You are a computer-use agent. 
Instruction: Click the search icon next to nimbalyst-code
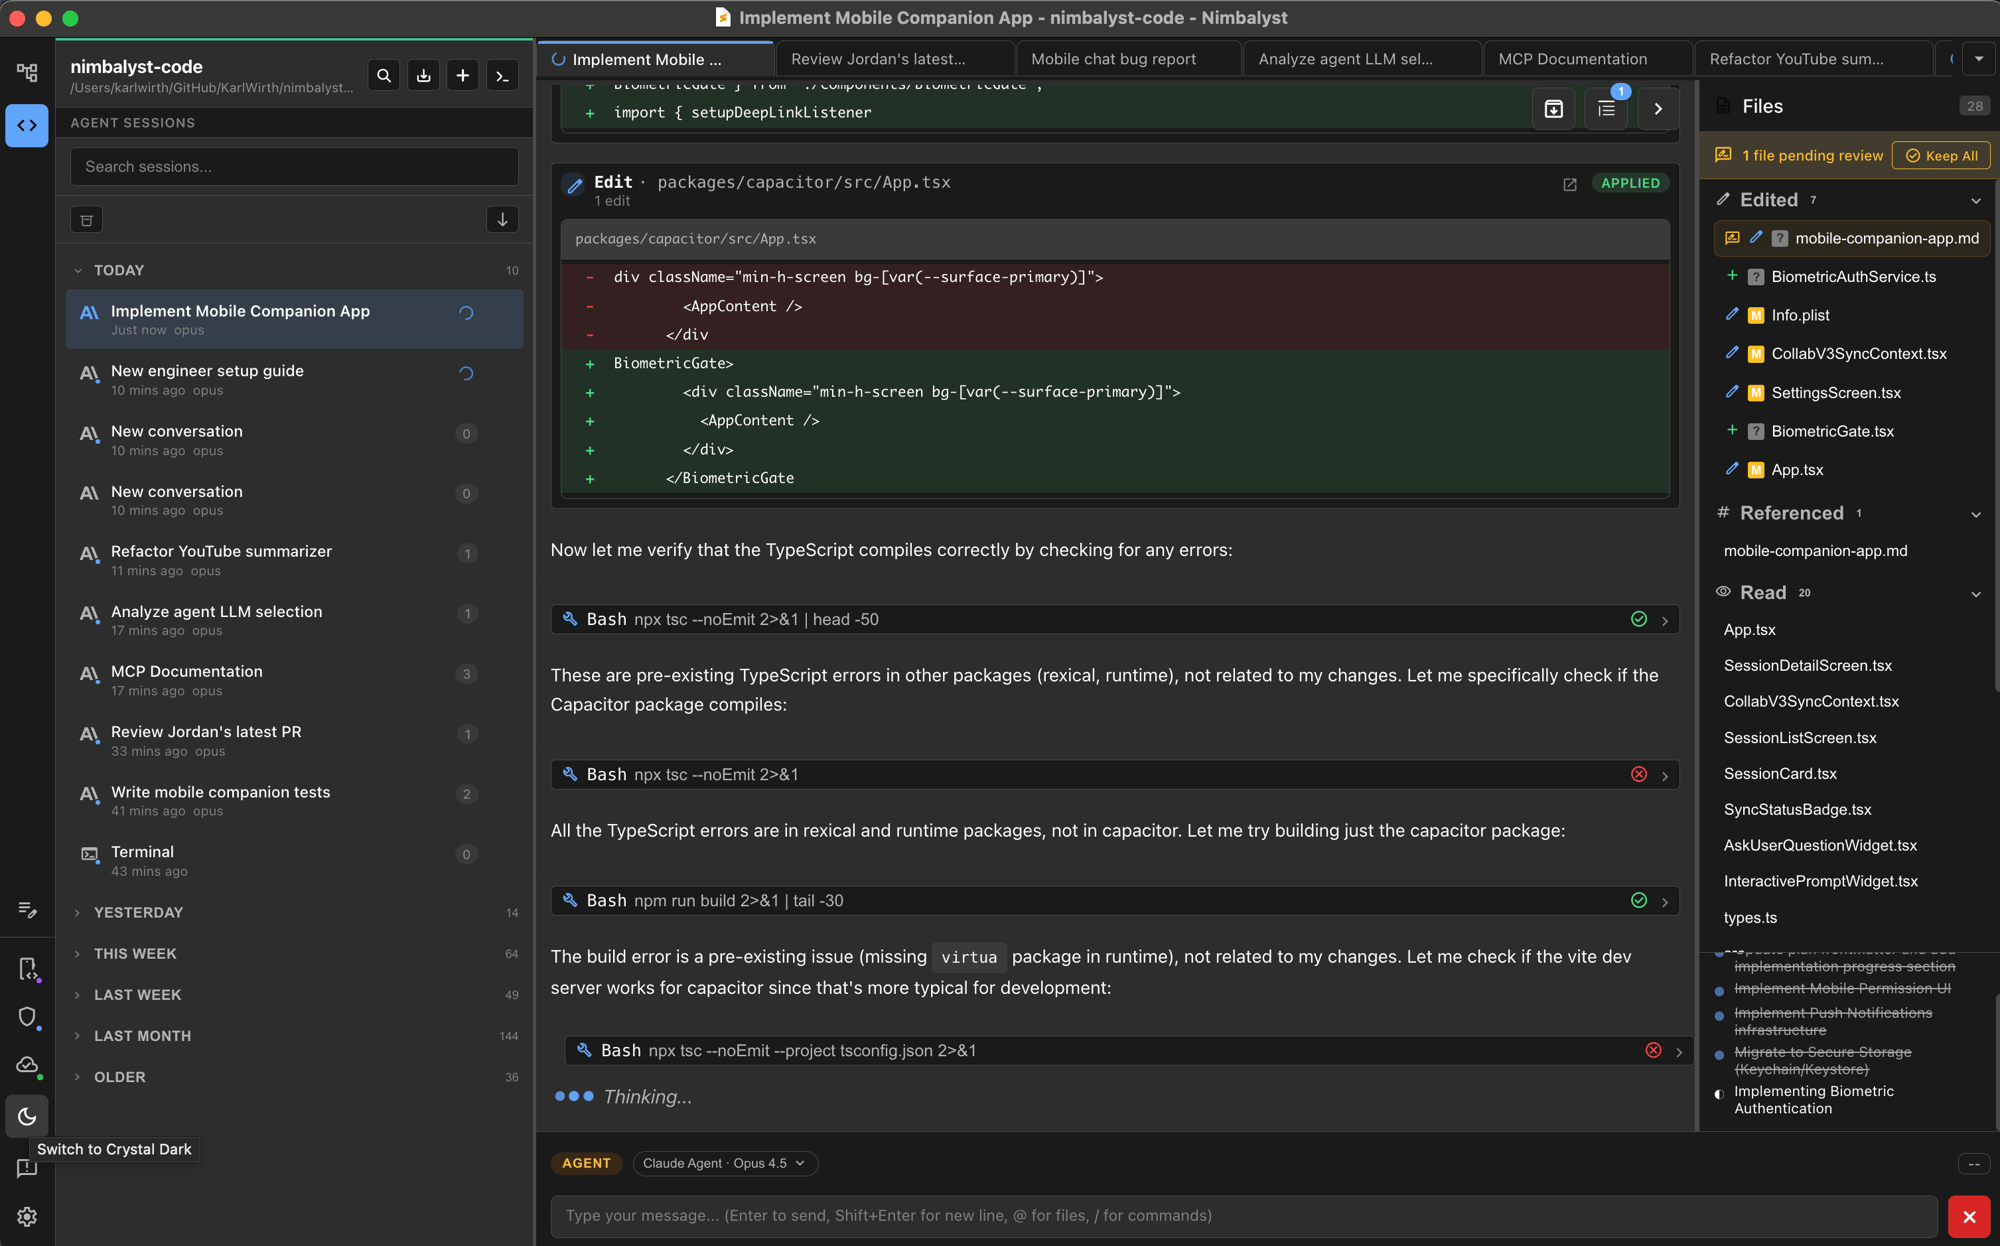pyautogui.click(x=384, y=76)
